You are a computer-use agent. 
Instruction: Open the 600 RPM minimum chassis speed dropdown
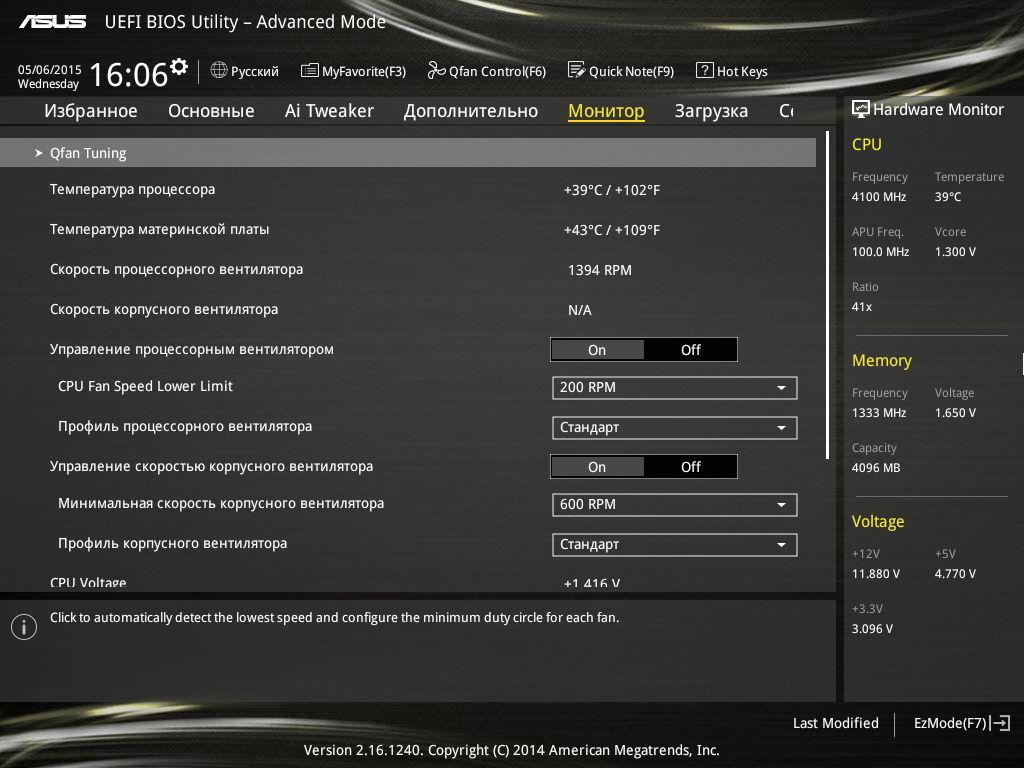(x=674, y=505)
